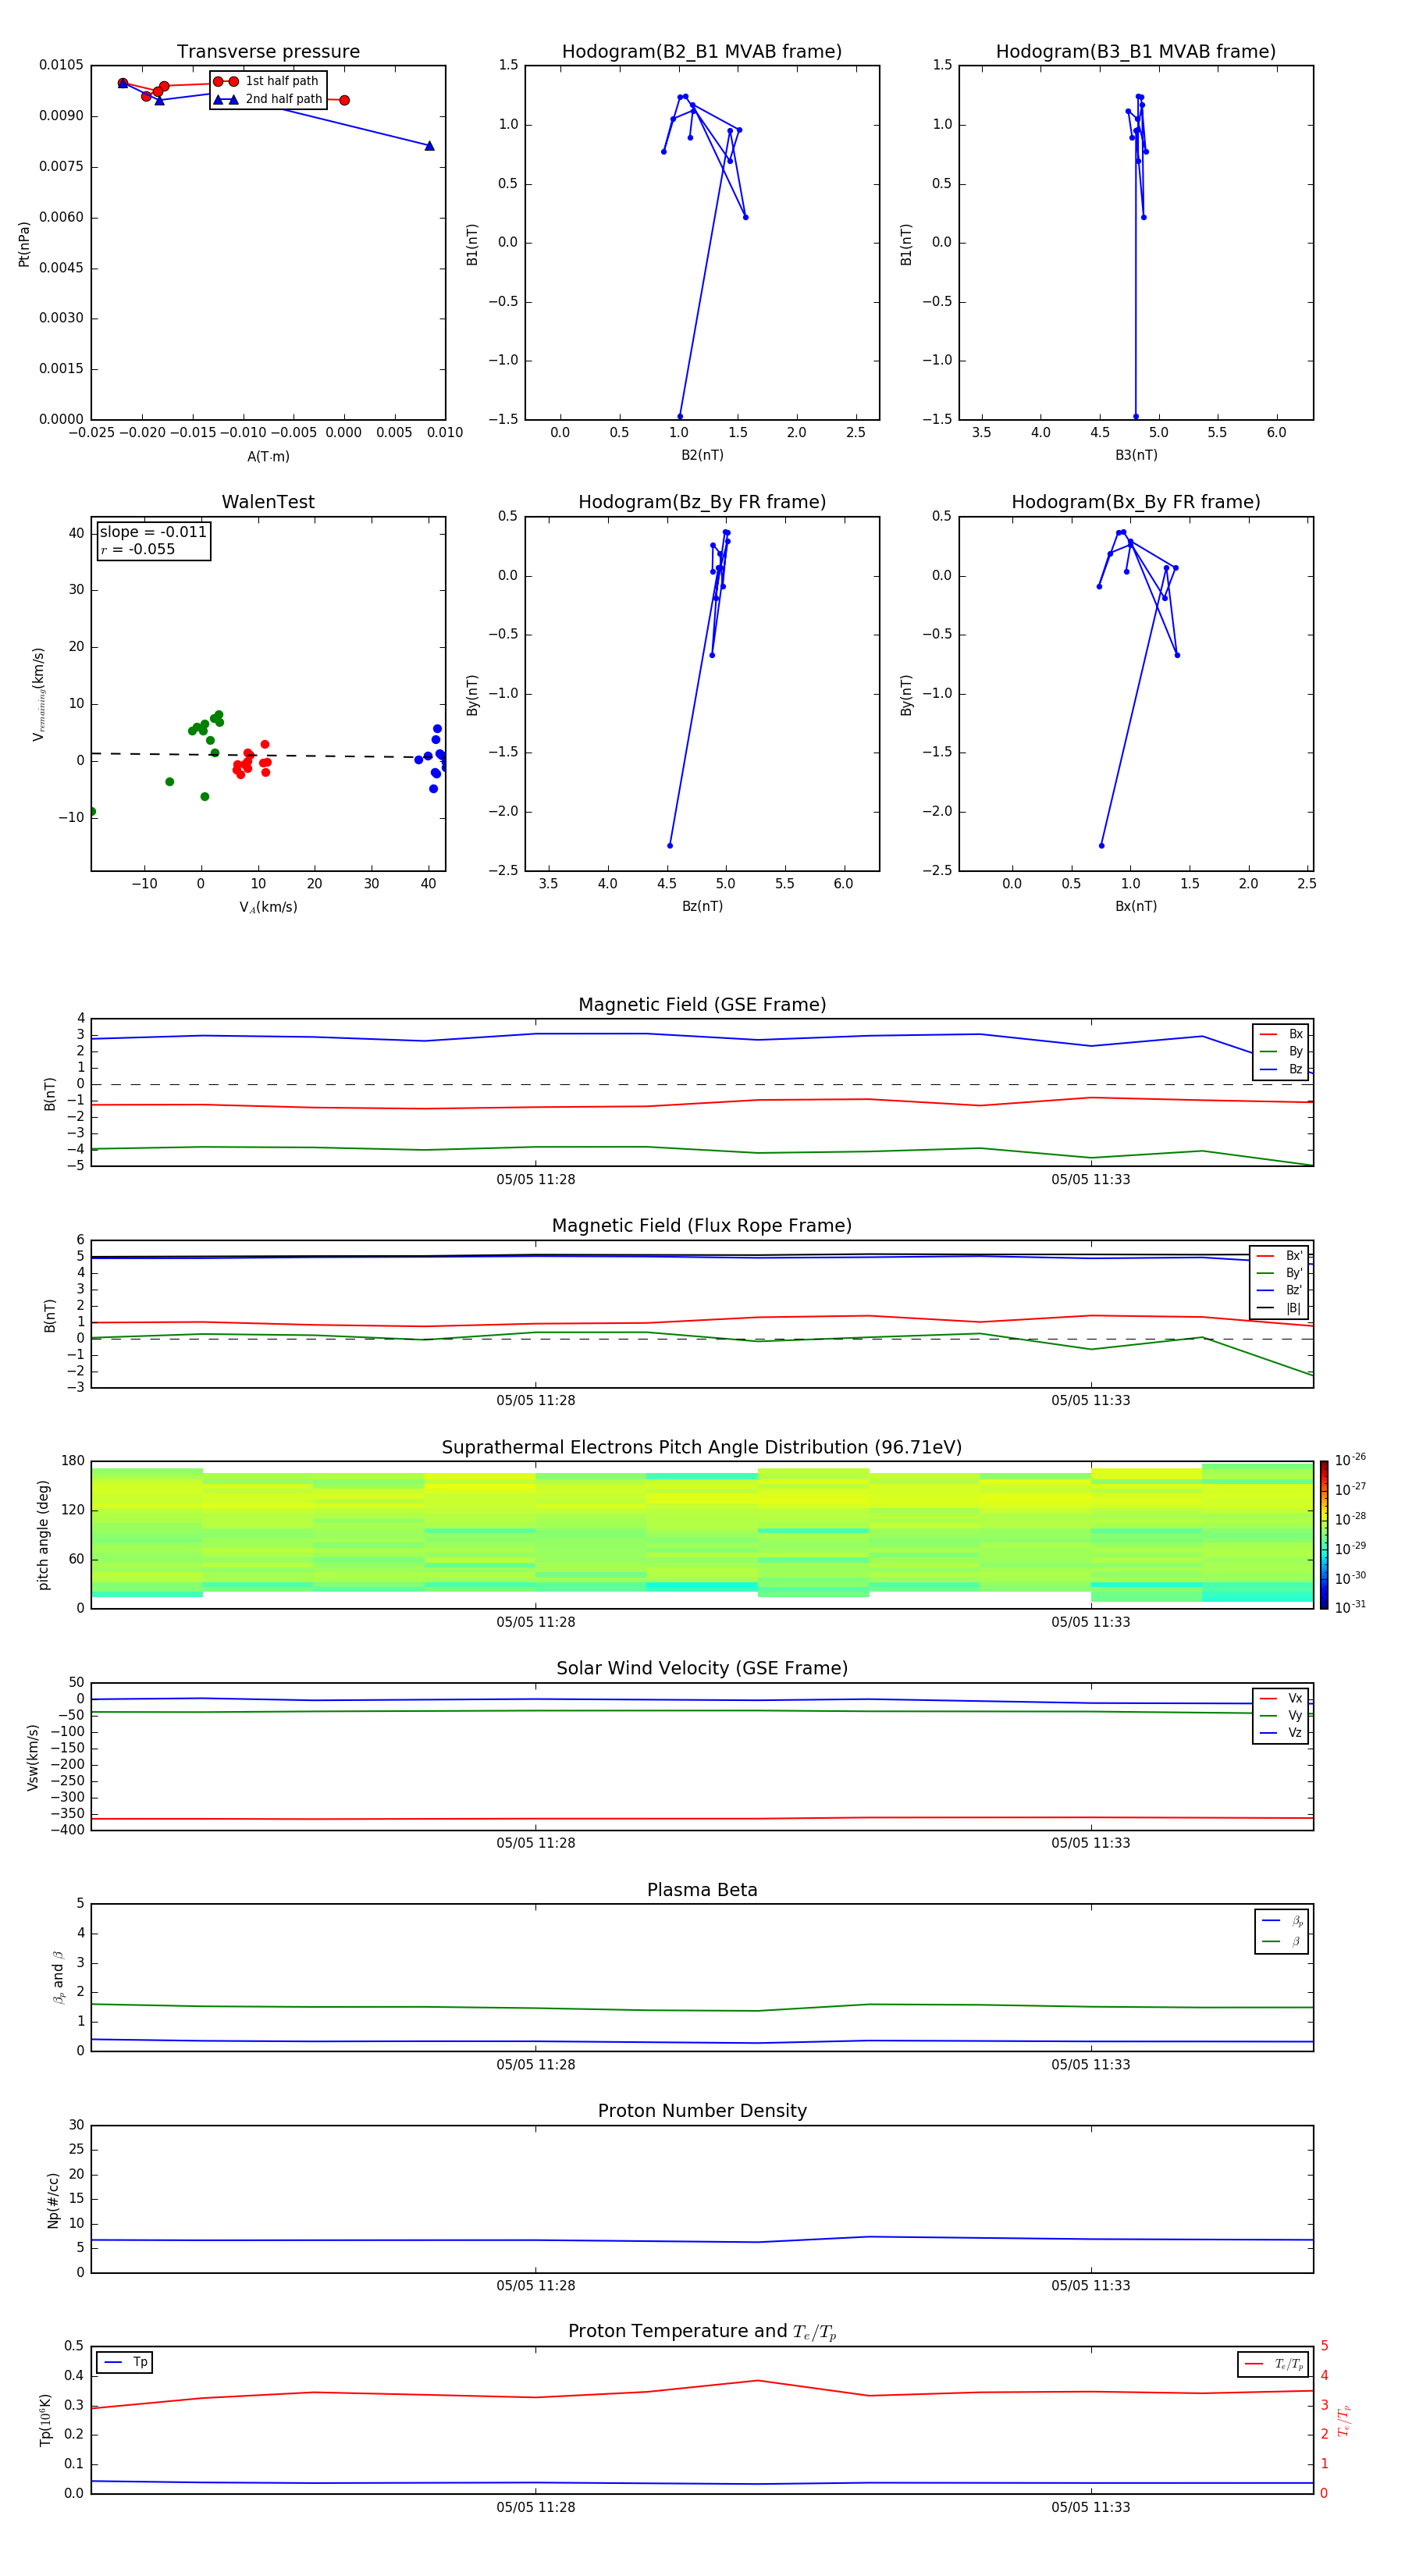This screenshot has height=2576, width=1405.
Task: Click the 'Tp(10^6K)' y-axis label
Action: click(45, 2420)
